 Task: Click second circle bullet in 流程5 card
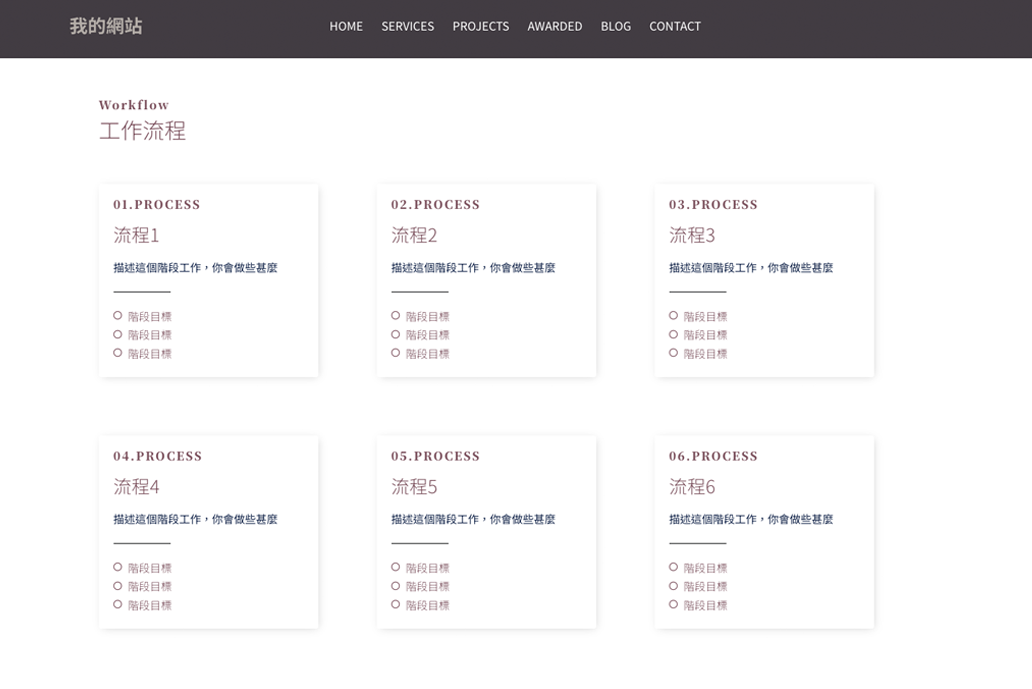coord(396,586)
